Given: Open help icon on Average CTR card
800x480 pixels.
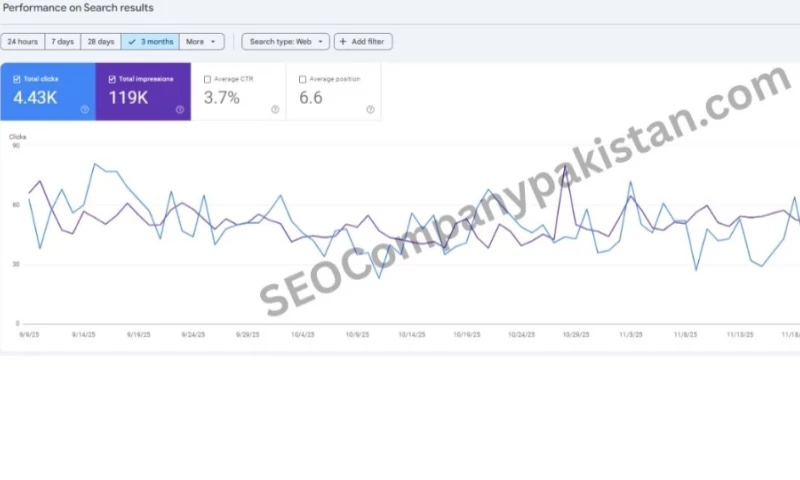Looking at the screenshot, I should [275, 109].
